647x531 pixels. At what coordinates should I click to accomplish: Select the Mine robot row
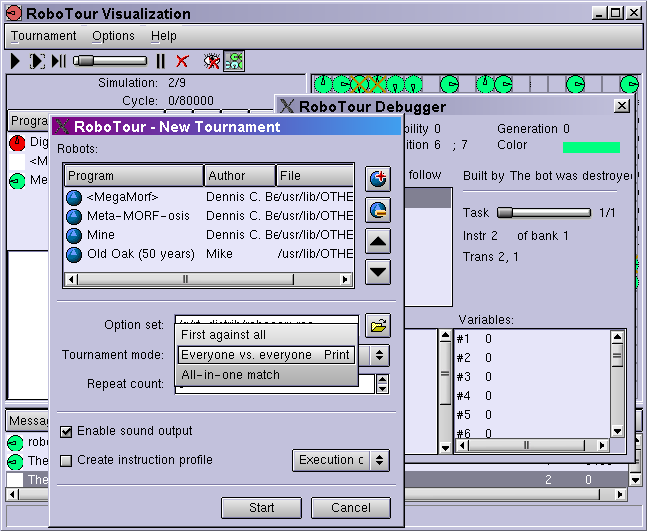coord(209,235)
